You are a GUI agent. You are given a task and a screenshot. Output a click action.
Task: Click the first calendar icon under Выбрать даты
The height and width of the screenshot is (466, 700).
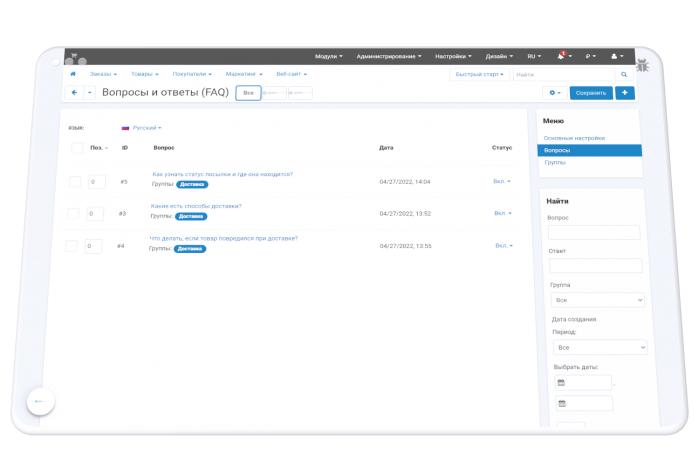561,383
